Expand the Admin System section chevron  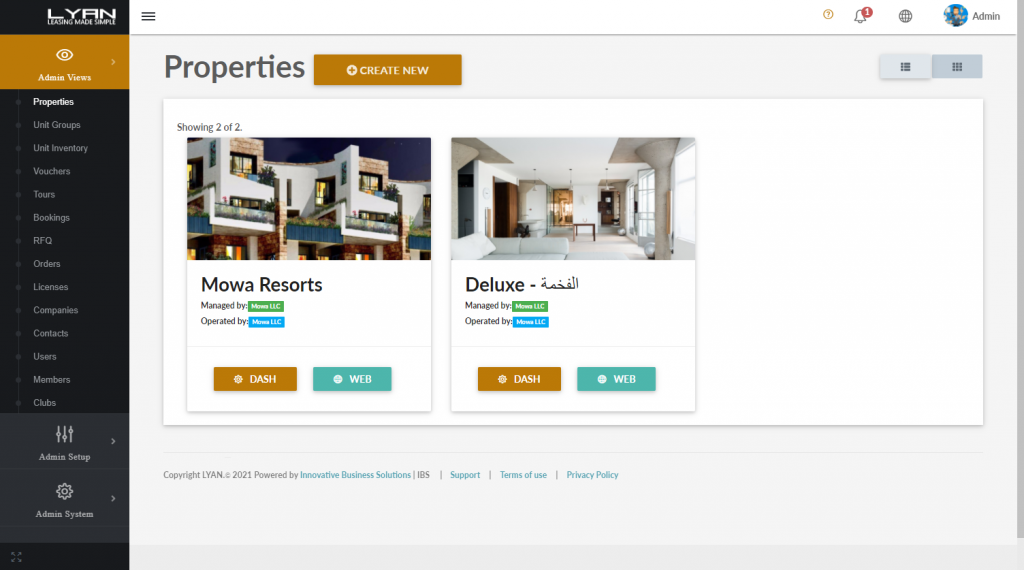click(113, 498)
